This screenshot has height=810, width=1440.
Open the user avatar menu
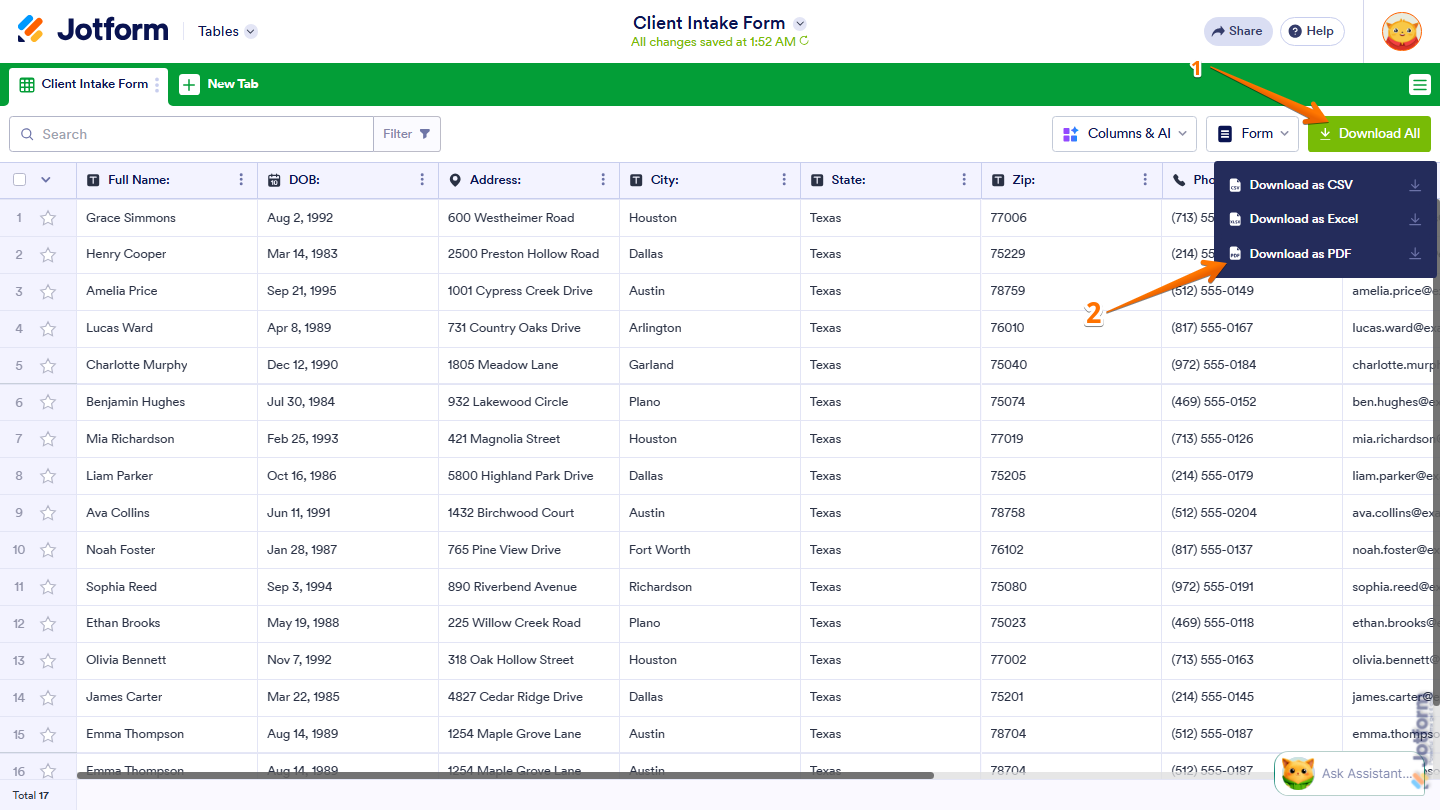point(1401,31)
